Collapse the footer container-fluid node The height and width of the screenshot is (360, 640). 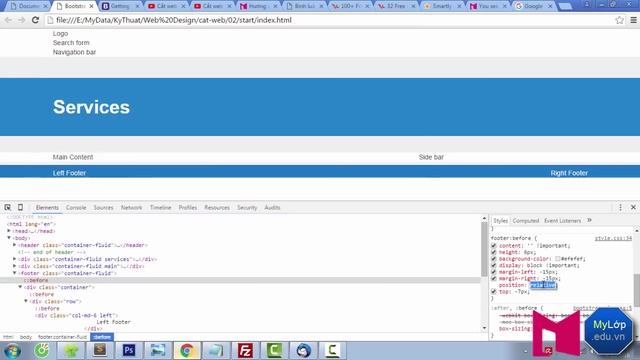(x=15, y=273)
